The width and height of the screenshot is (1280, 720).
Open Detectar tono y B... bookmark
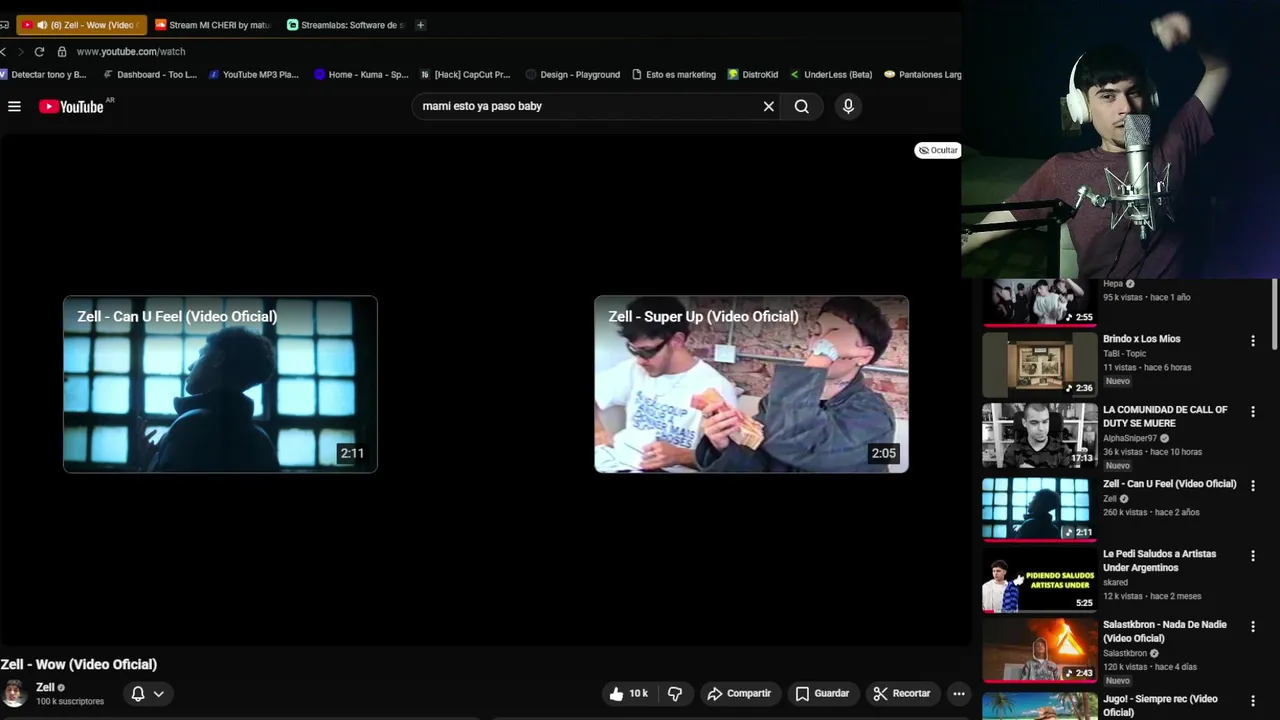[x=44, y=74]
